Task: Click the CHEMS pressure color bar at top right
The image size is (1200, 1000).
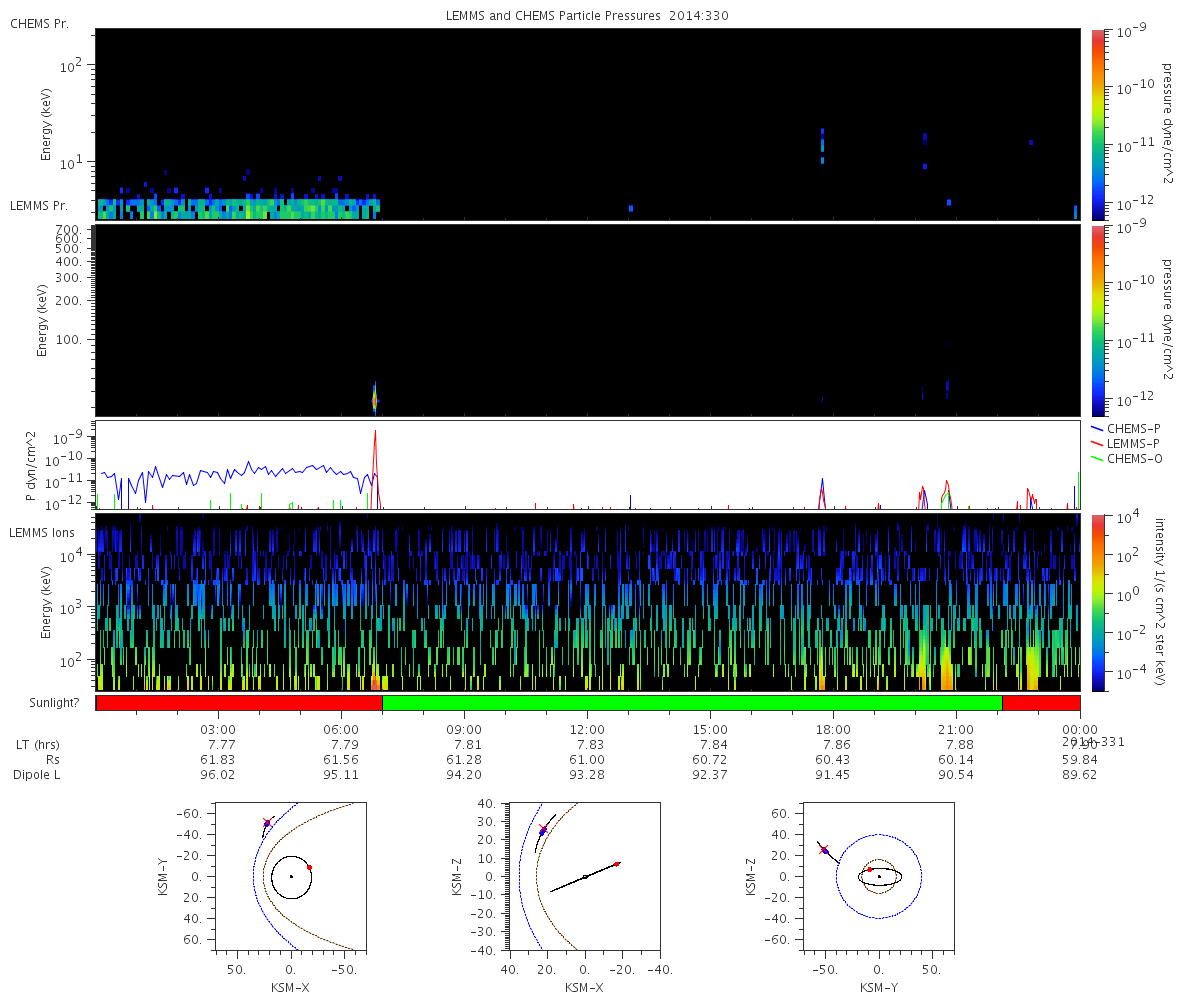Action: coord(1097,123)
